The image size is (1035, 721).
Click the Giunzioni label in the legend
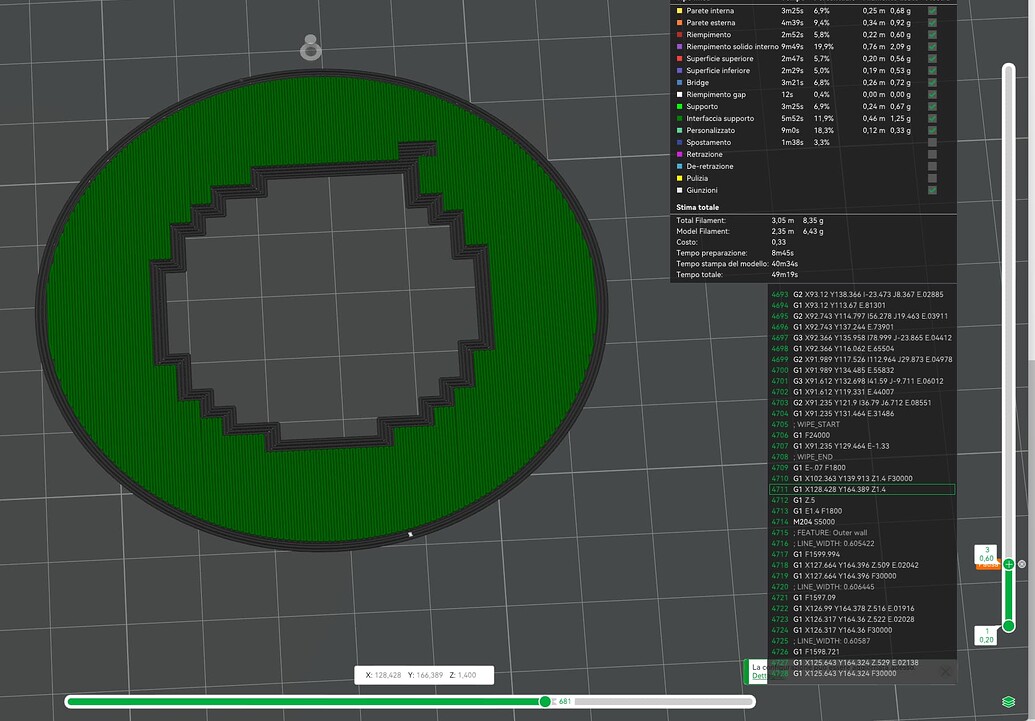(702, 190)
